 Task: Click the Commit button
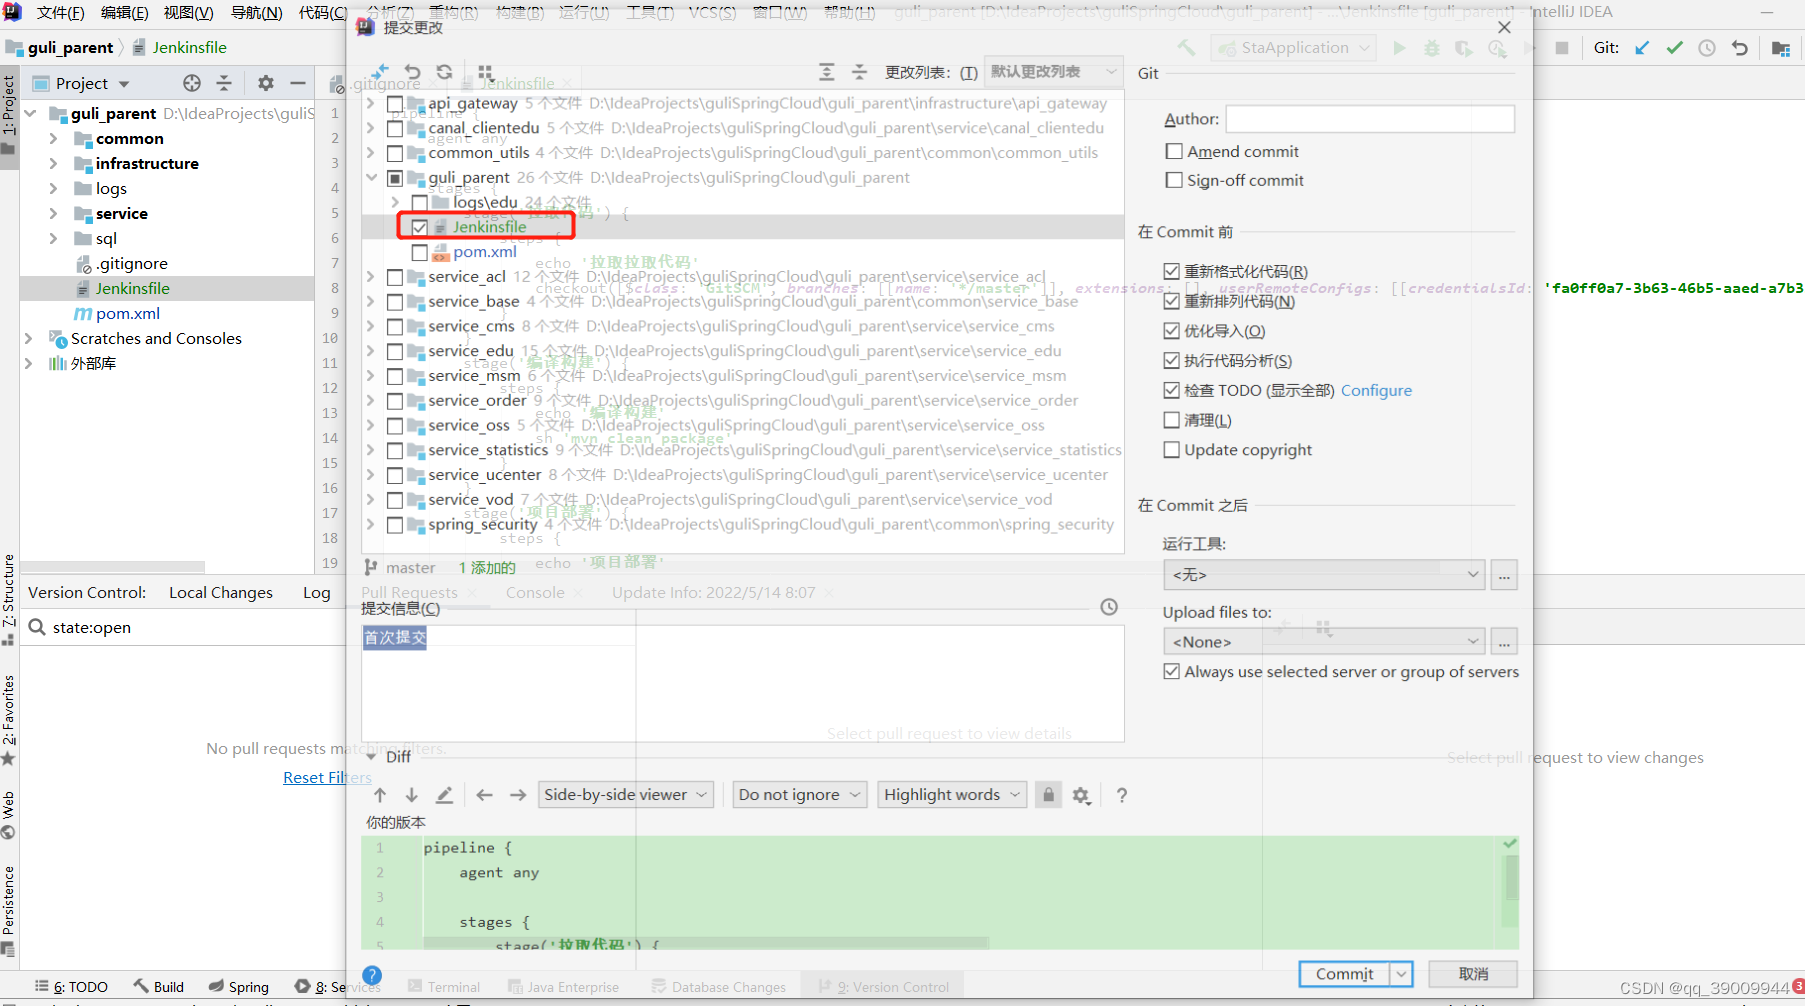point(1344,974)
